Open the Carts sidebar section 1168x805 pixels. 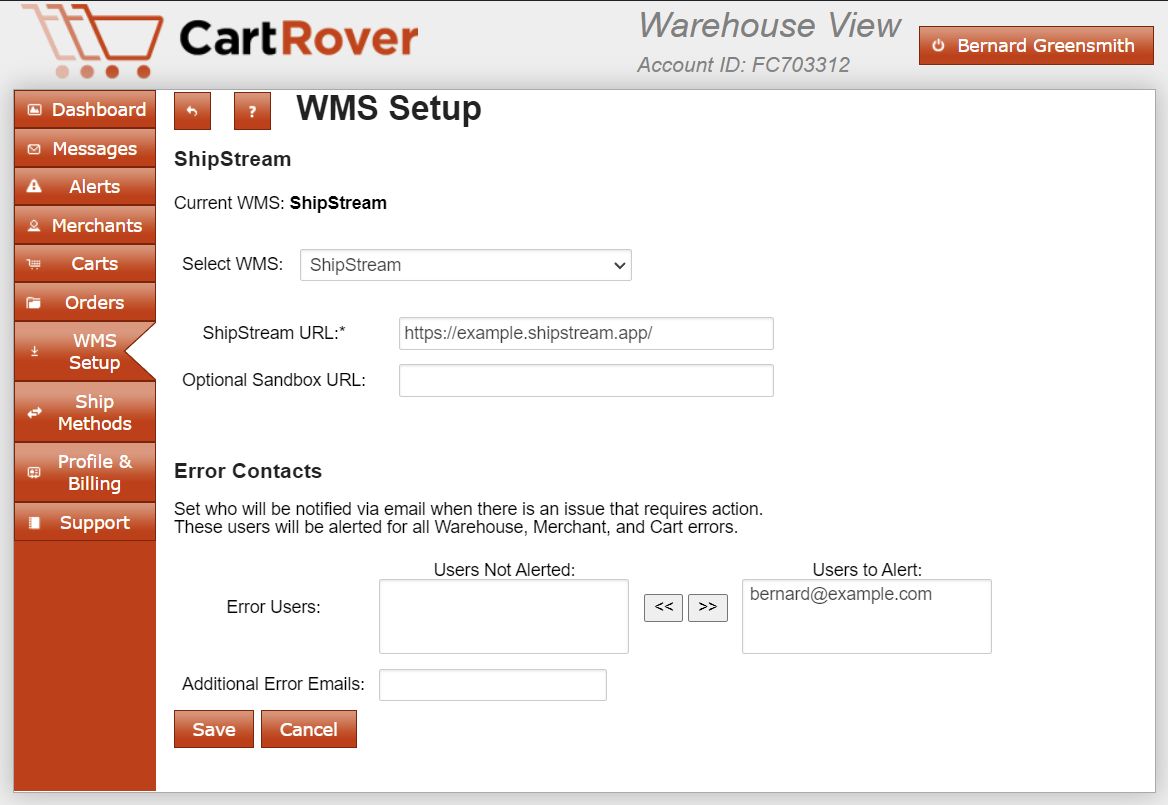(x=85, y=264)
